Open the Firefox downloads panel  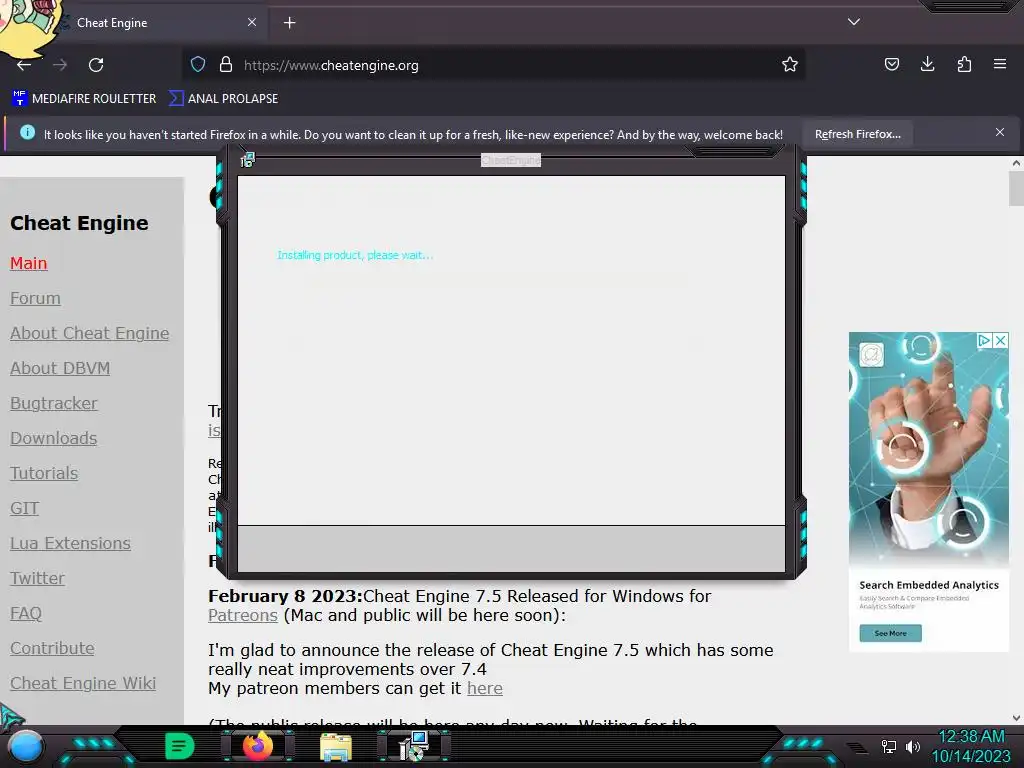click(x=927, y=64)
